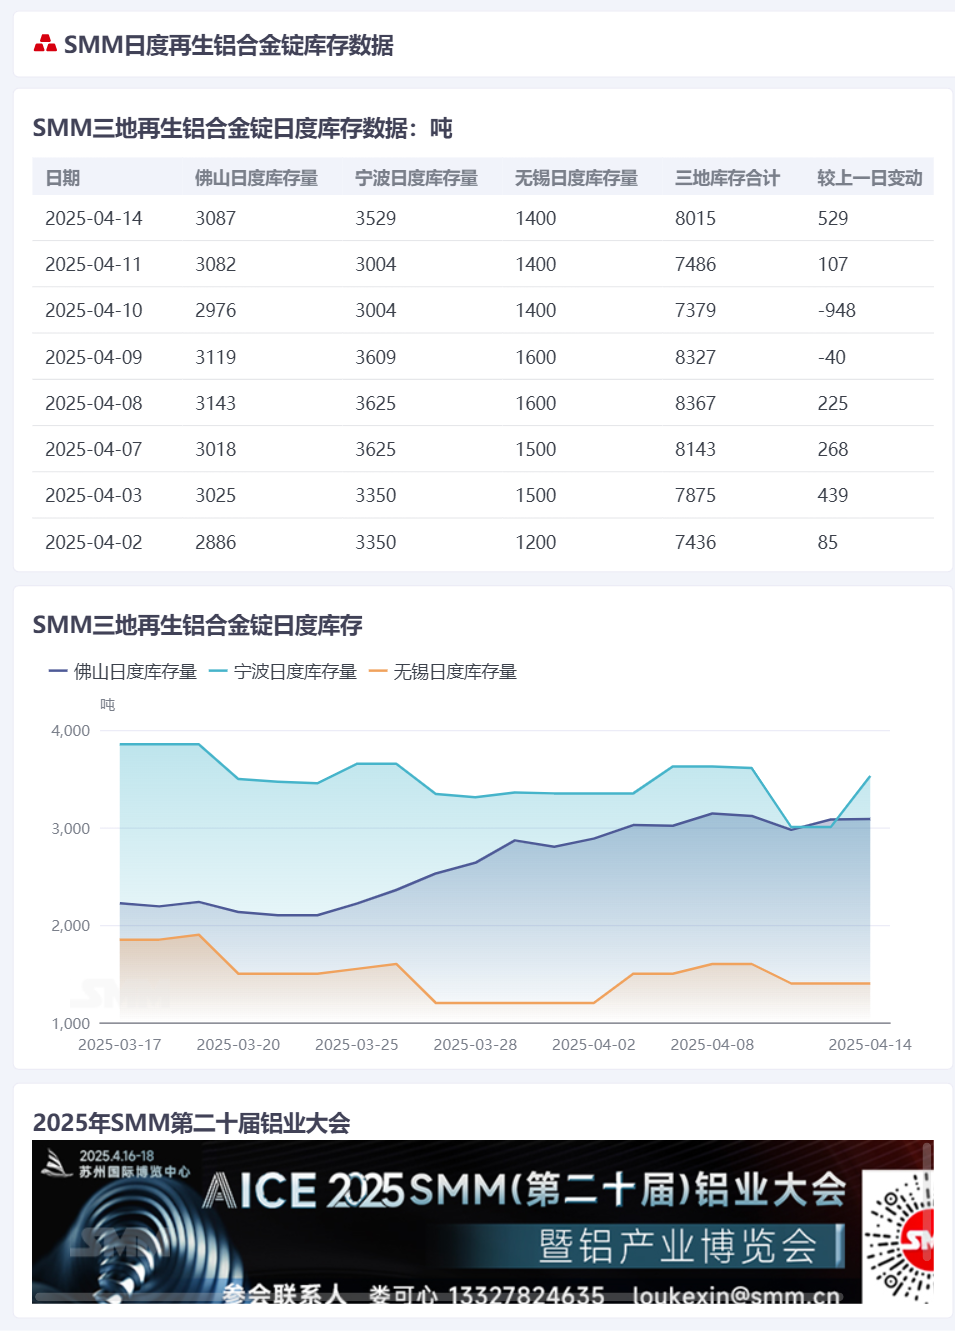This screenshot has width=955, height=1331.
Task: Click the SMM三地再生铝合金锭日度库存数据 table title
Action: [x=242, y=128]
